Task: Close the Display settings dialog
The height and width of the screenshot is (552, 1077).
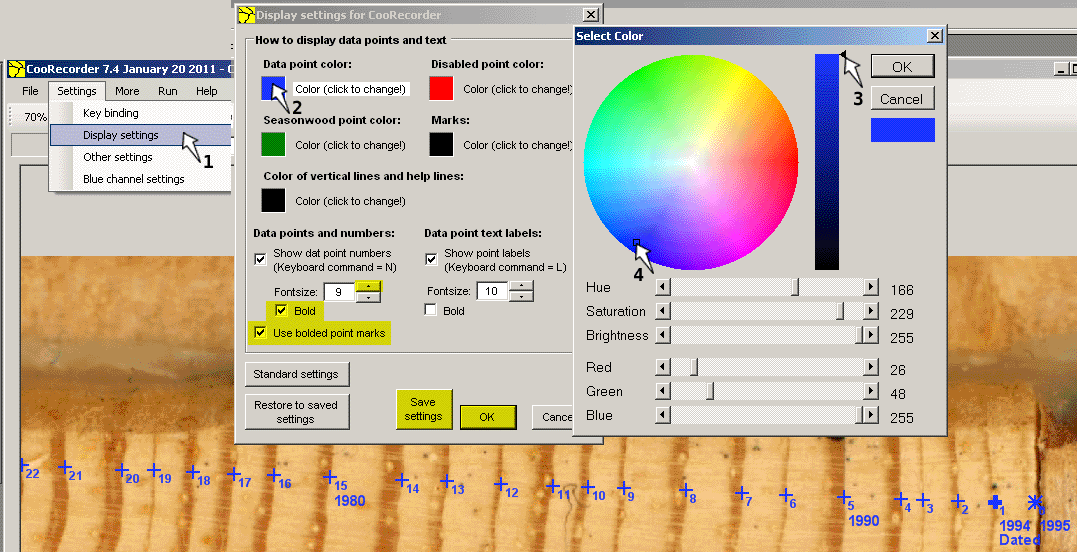Action: pos(589,14)
